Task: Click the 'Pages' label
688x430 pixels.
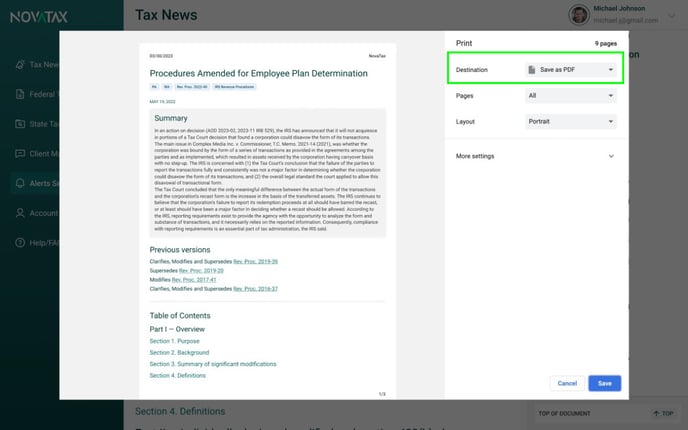Action: [464, 96]
